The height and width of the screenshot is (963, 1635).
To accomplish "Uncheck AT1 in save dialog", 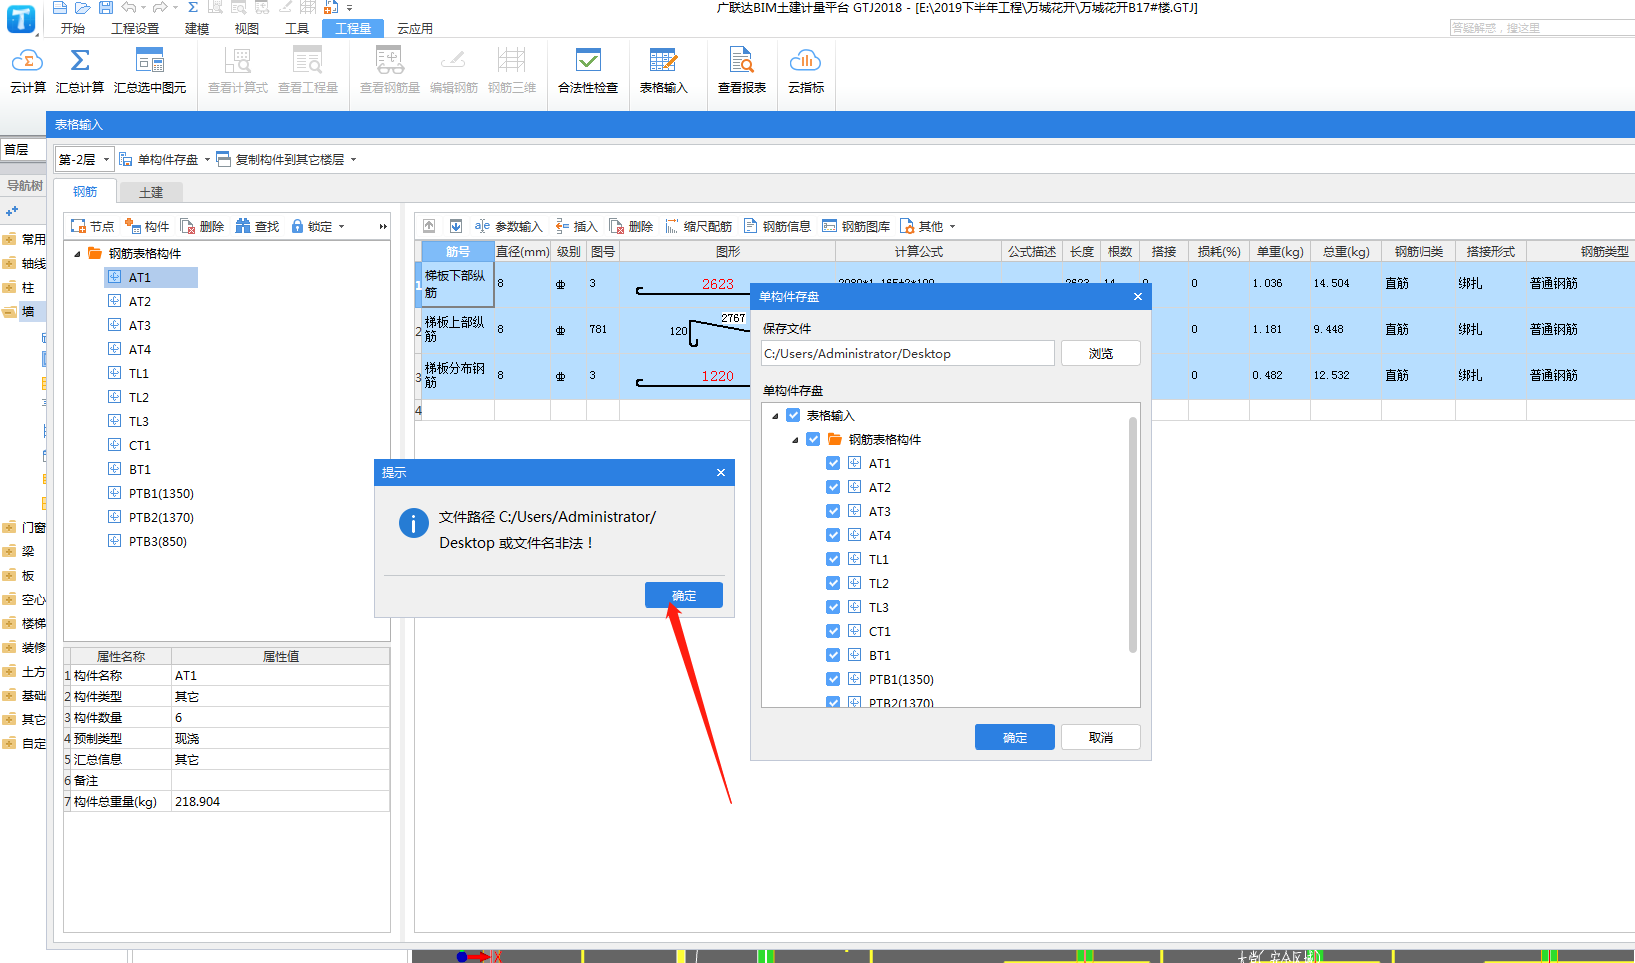I will click(x=833, y=463).
